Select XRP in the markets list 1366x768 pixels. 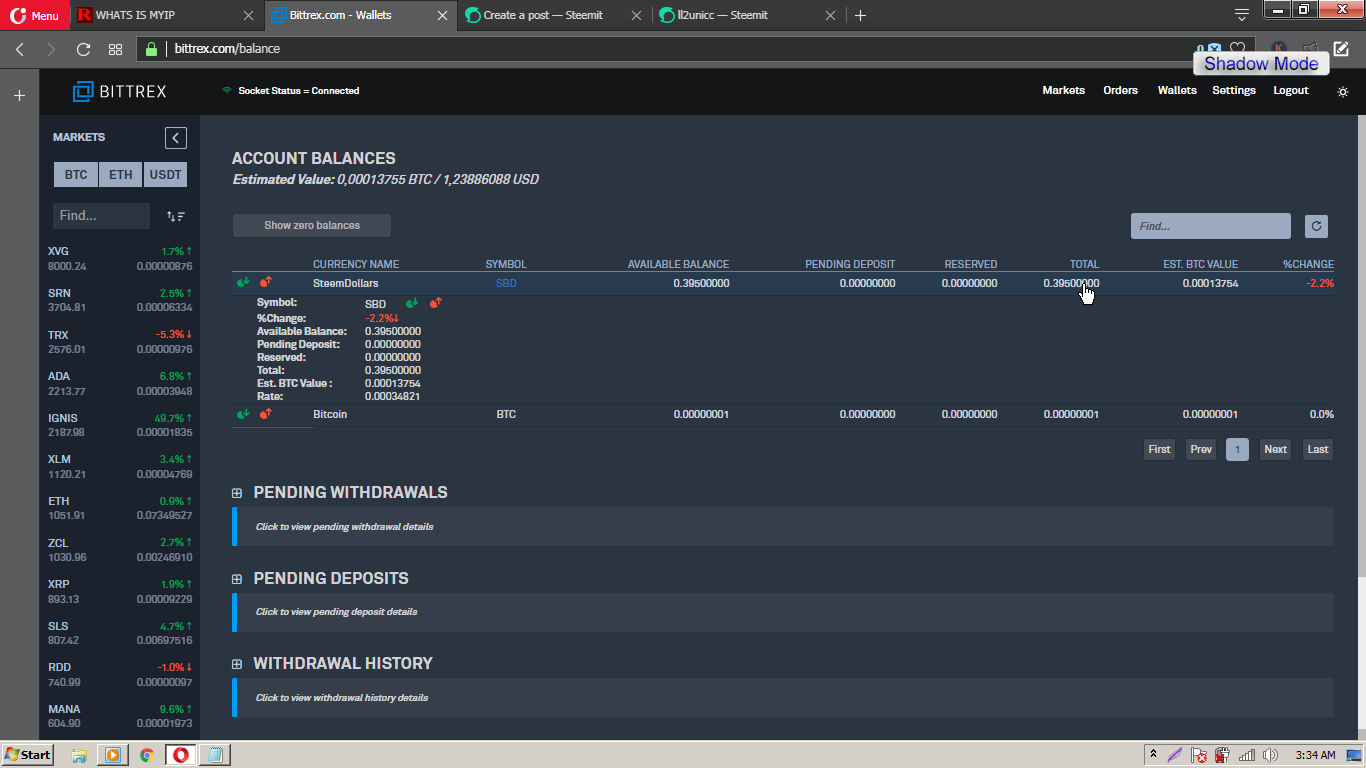click(120, 591)
